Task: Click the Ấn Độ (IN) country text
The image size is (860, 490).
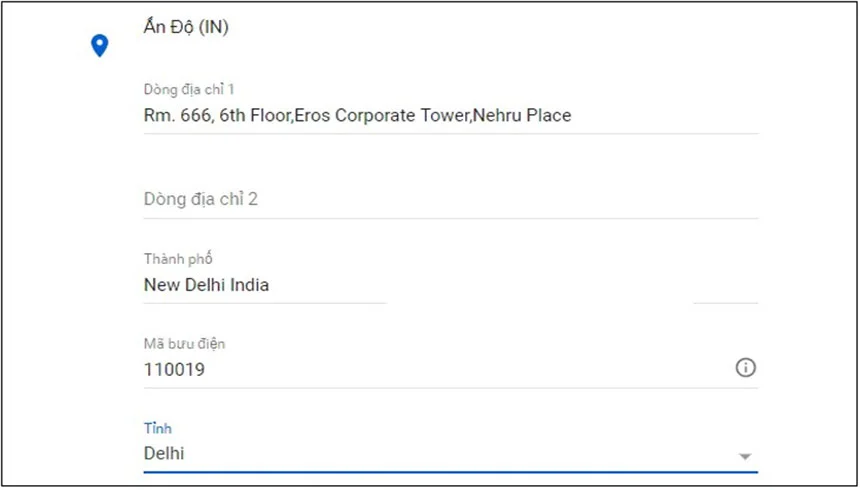Action: click(x=186, y=28)
